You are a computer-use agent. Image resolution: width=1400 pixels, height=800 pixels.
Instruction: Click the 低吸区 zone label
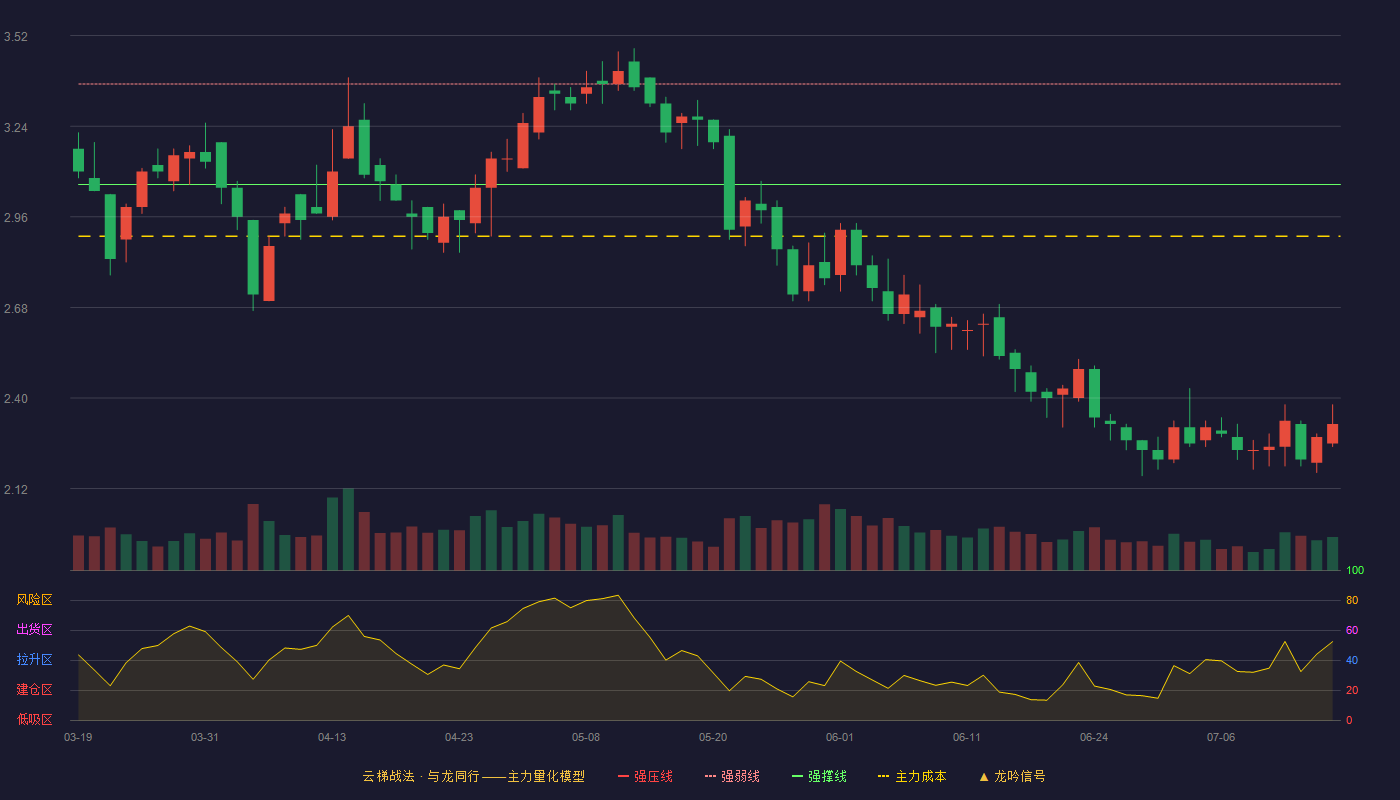[x=34, y=719]
